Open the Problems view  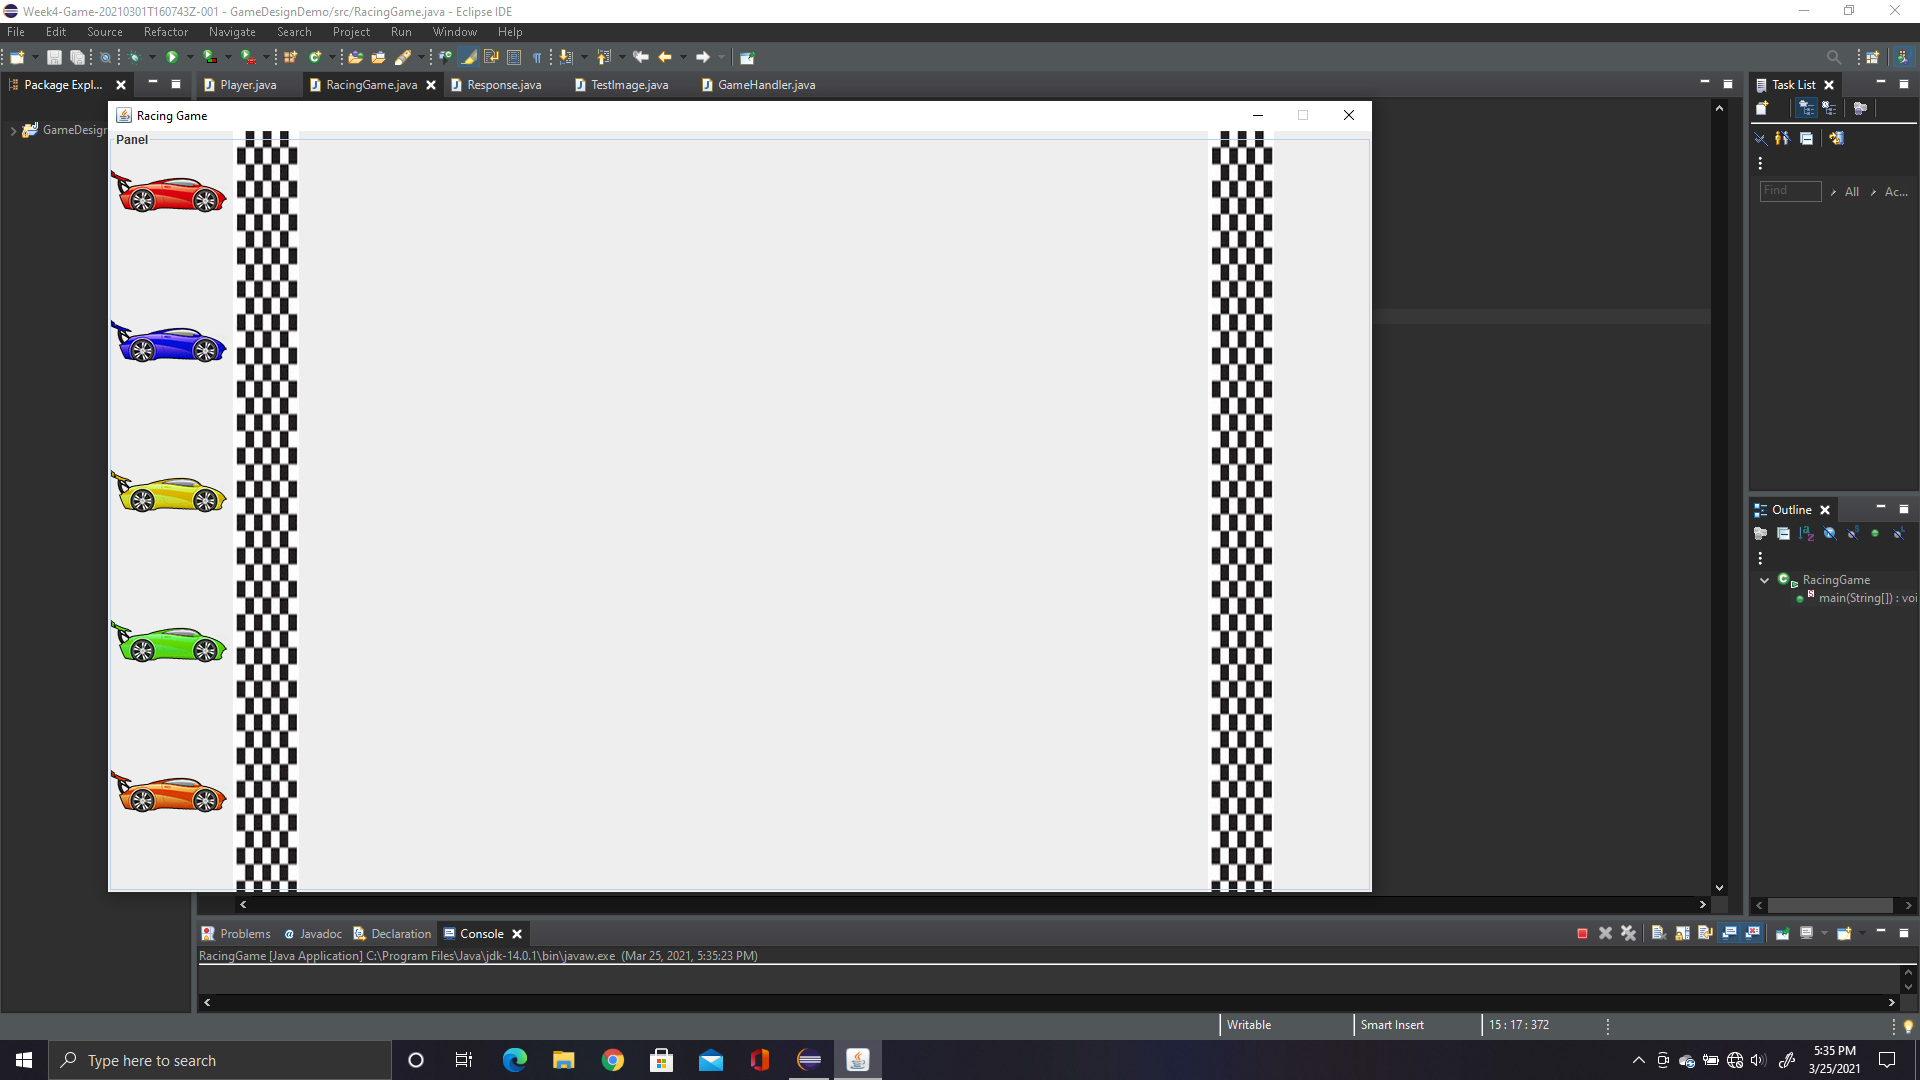[244, 933]
